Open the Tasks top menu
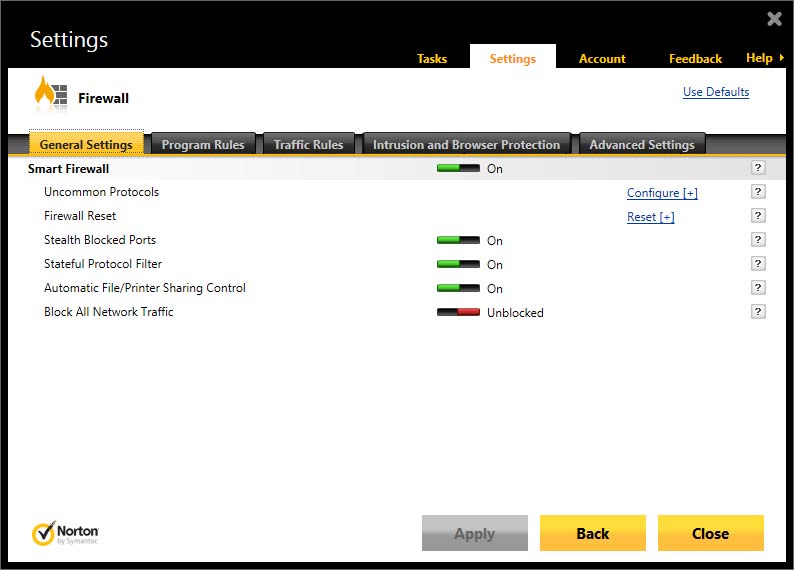The image size is (794, 570). coord(432,59)
